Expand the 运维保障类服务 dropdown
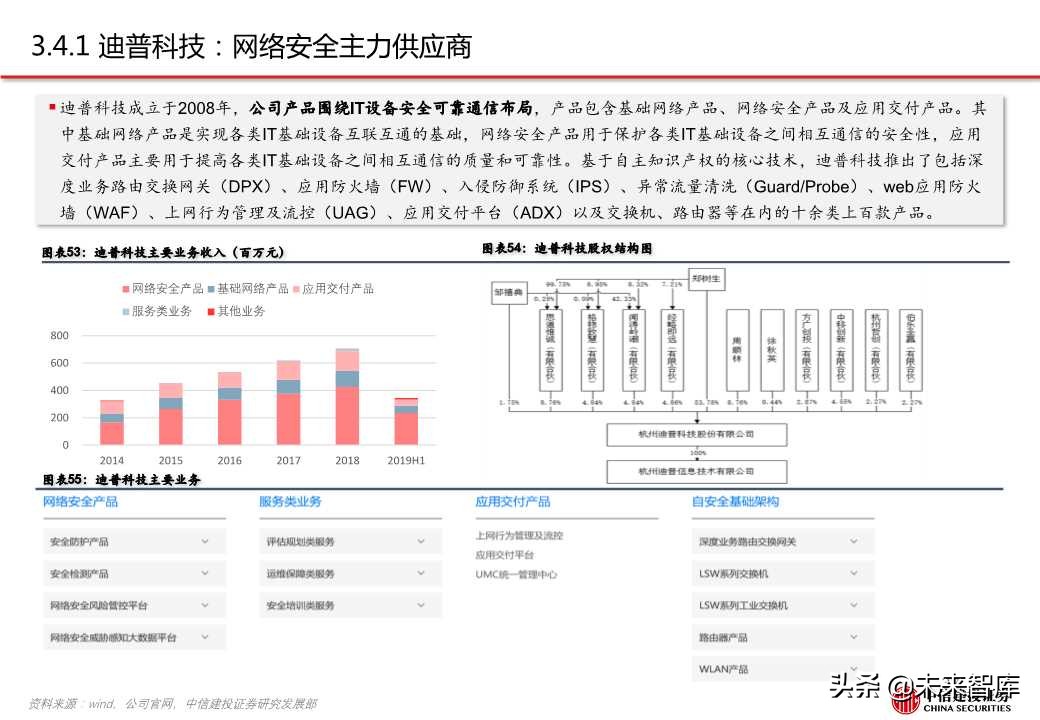 350,571
